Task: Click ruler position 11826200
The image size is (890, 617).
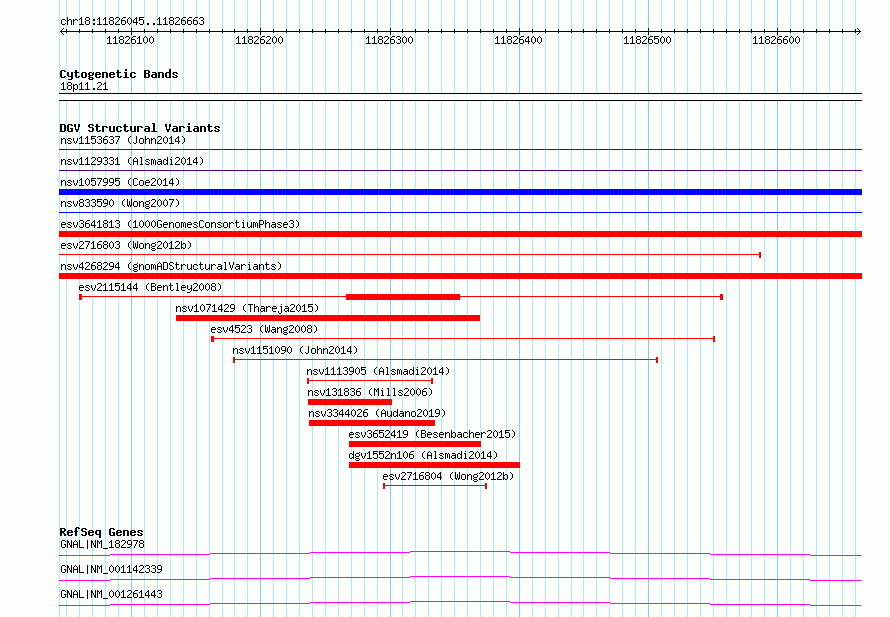Action: (x=259, y=40)
